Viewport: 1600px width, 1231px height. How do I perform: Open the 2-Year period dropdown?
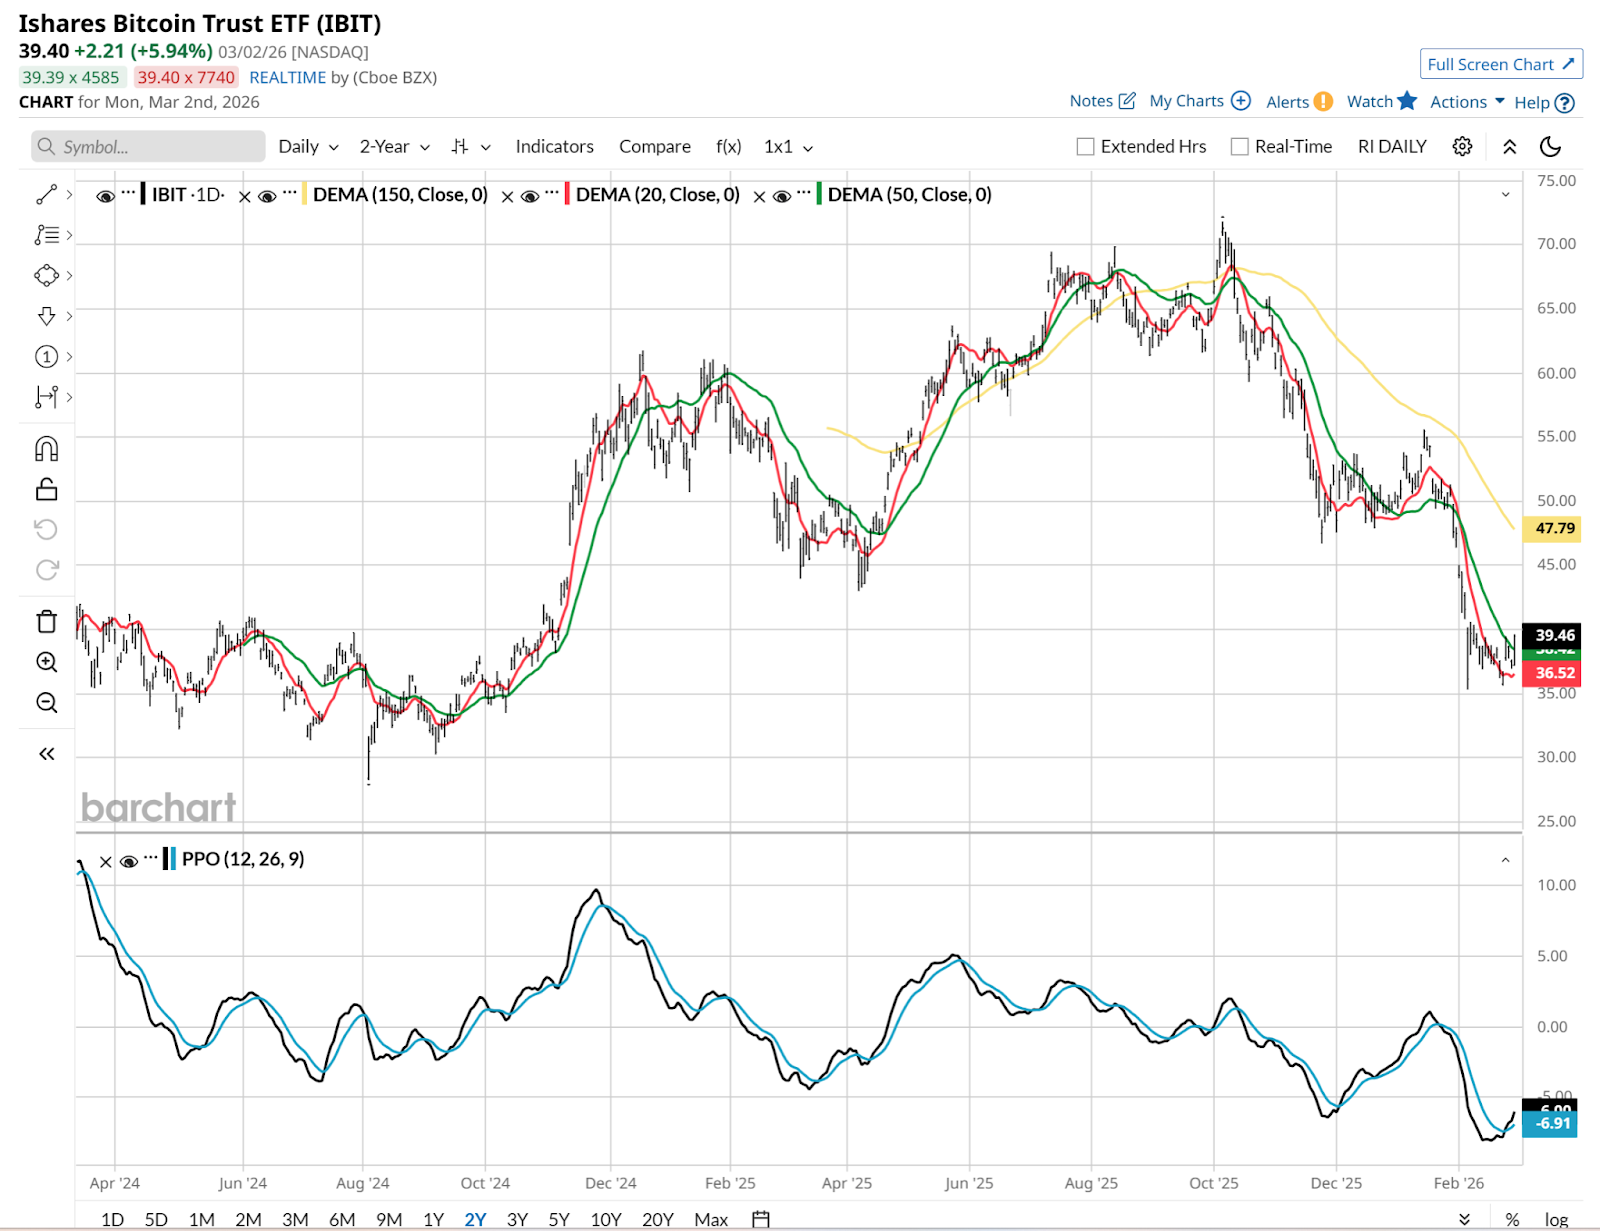point(394,147)
